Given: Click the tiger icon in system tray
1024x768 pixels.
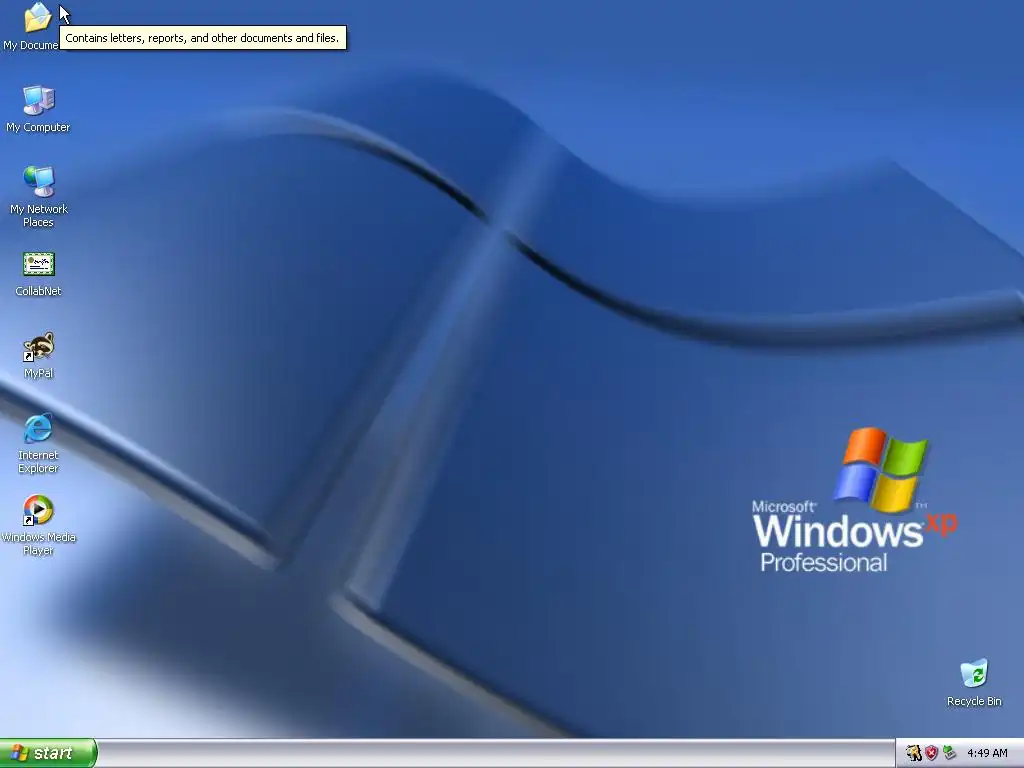Looking at the screenshot, I should pos(914,753).
